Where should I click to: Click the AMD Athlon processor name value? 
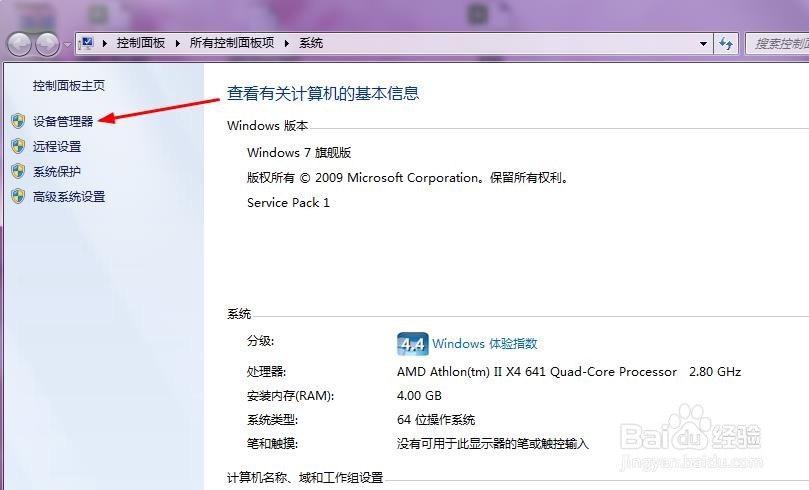pos(537,372)
